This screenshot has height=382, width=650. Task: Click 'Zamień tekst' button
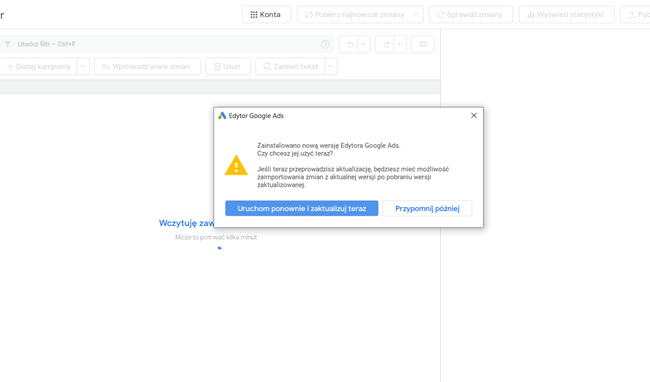click(x=291, y=67)
